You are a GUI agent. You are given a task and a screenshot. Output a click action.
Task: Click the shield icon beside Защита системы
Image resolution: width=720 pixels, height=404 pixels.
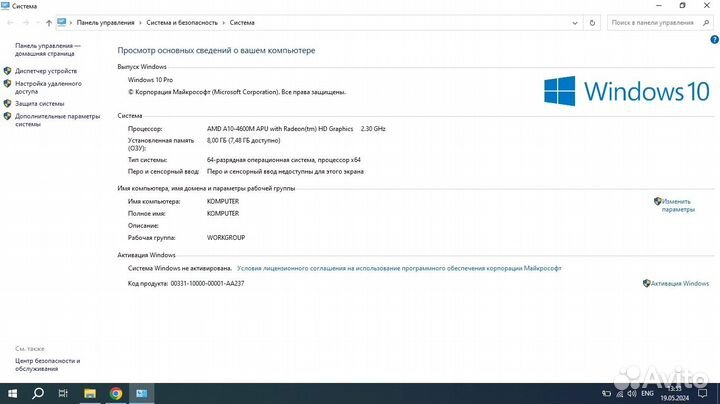7,103
